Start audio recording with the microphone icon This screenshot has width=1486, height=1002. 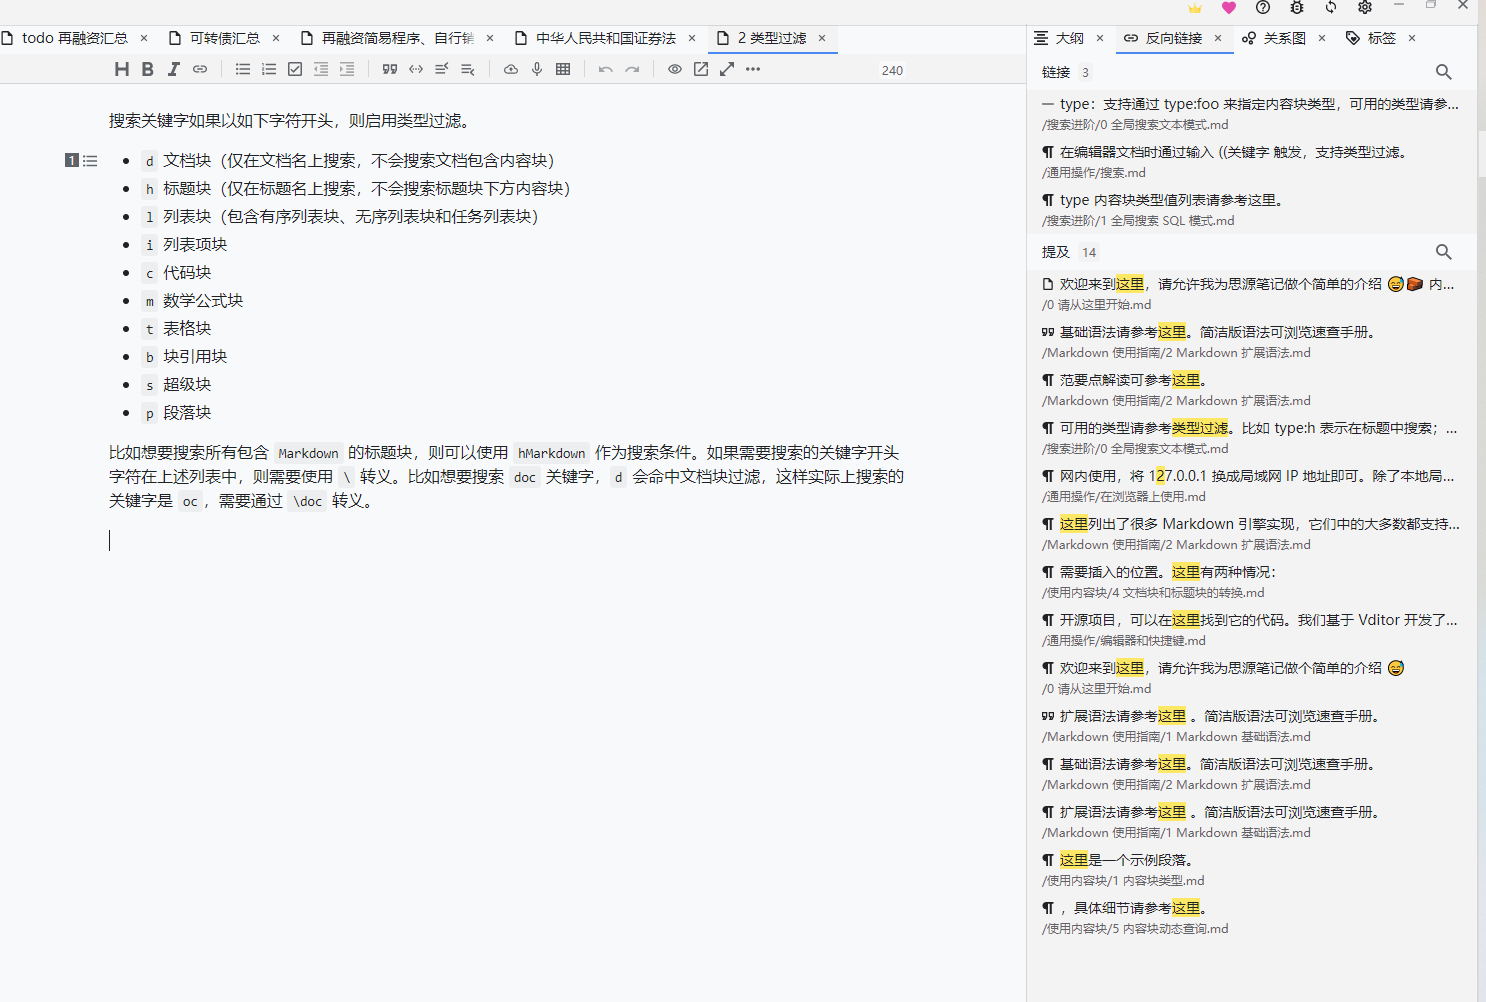[x=537, y=69]
